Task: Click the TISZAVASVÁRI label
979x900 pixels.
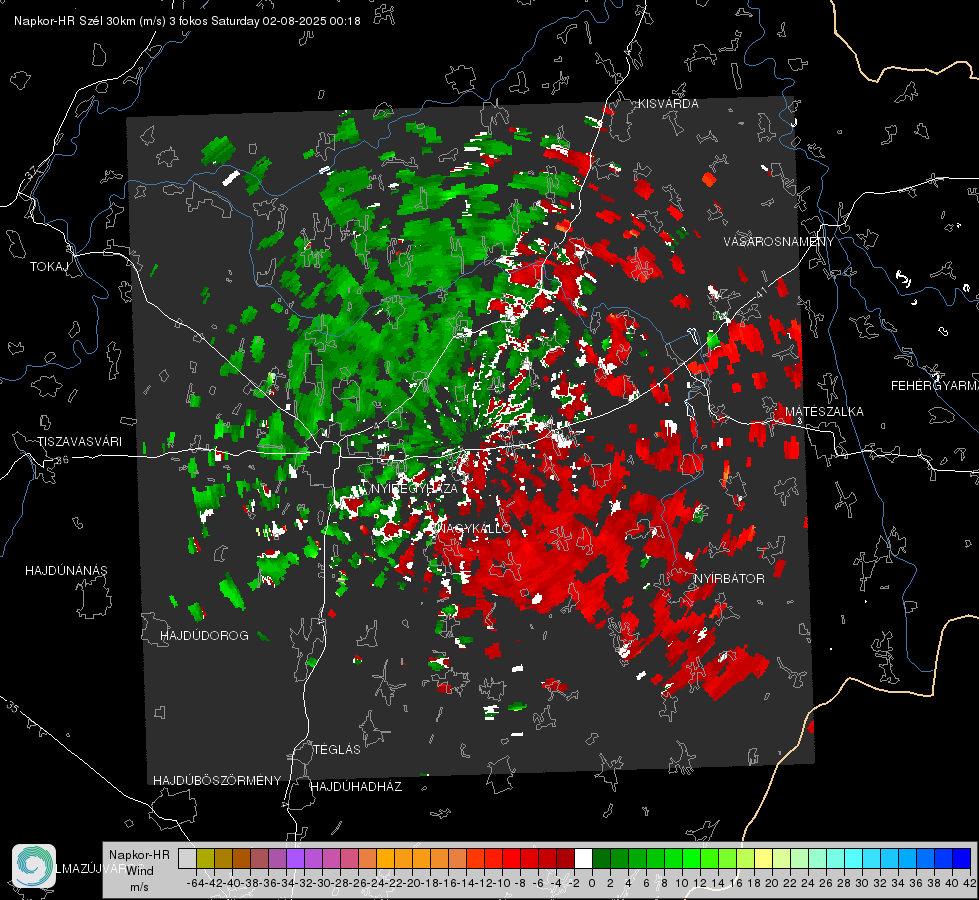Action: (79, 442)
